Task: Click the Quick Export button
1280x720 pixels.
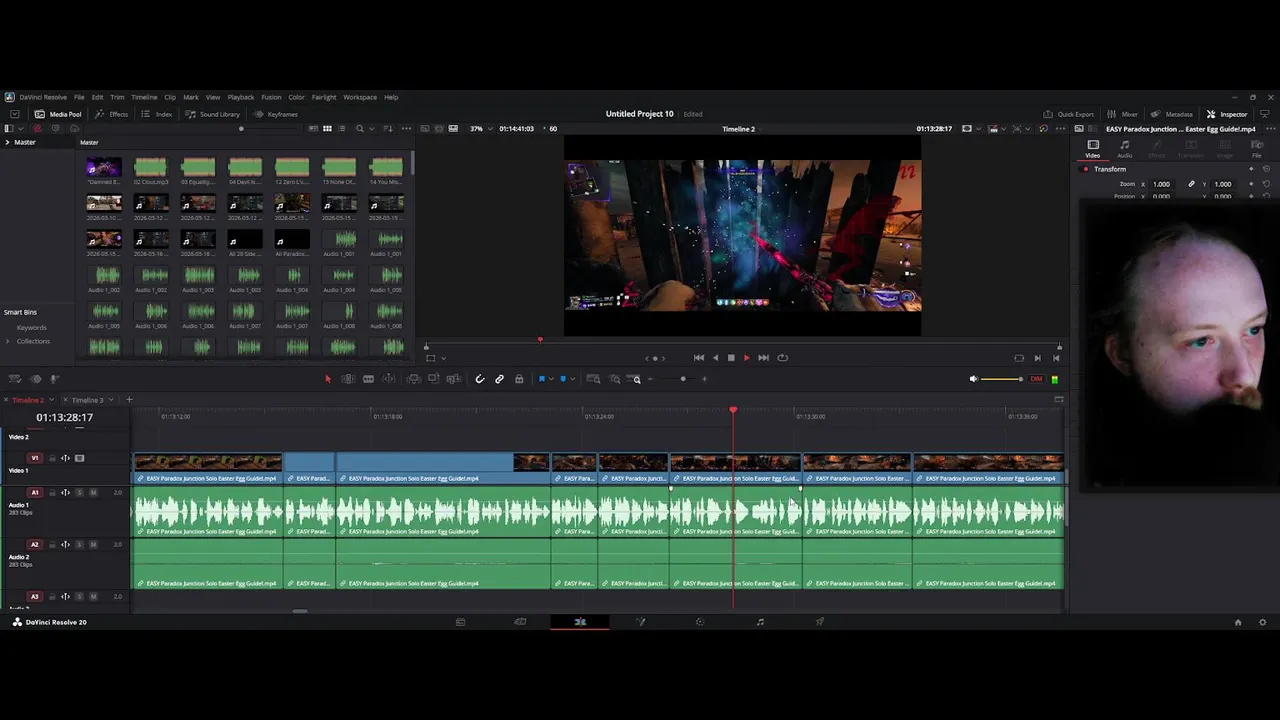Action: click(x=1069, y=114)
